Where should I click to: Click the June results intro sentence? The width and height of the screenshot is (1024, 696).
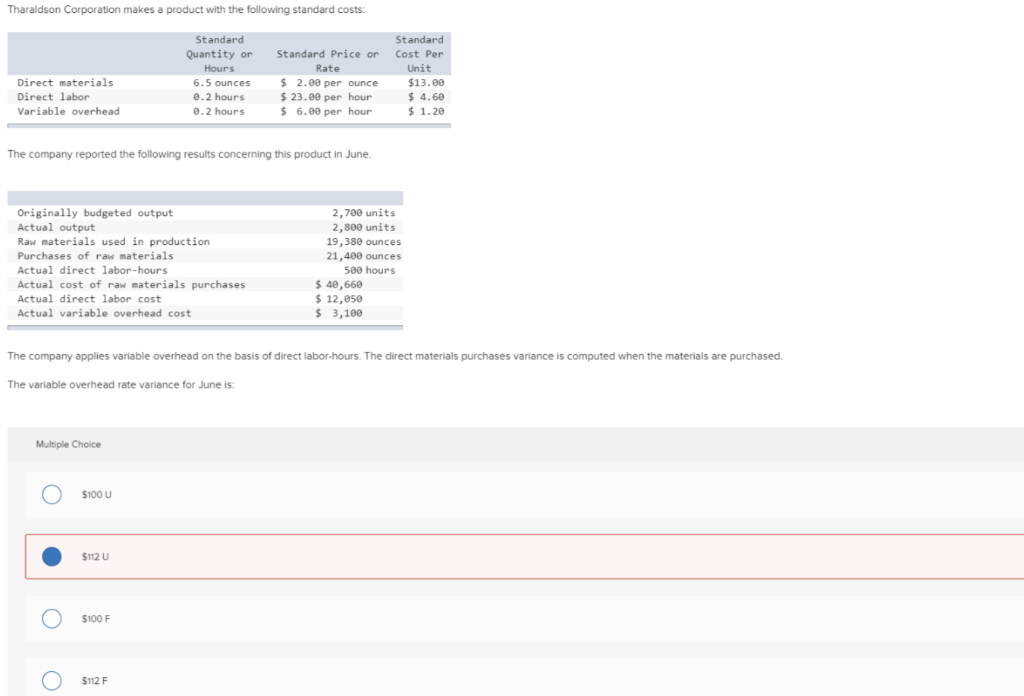[189, 154]
